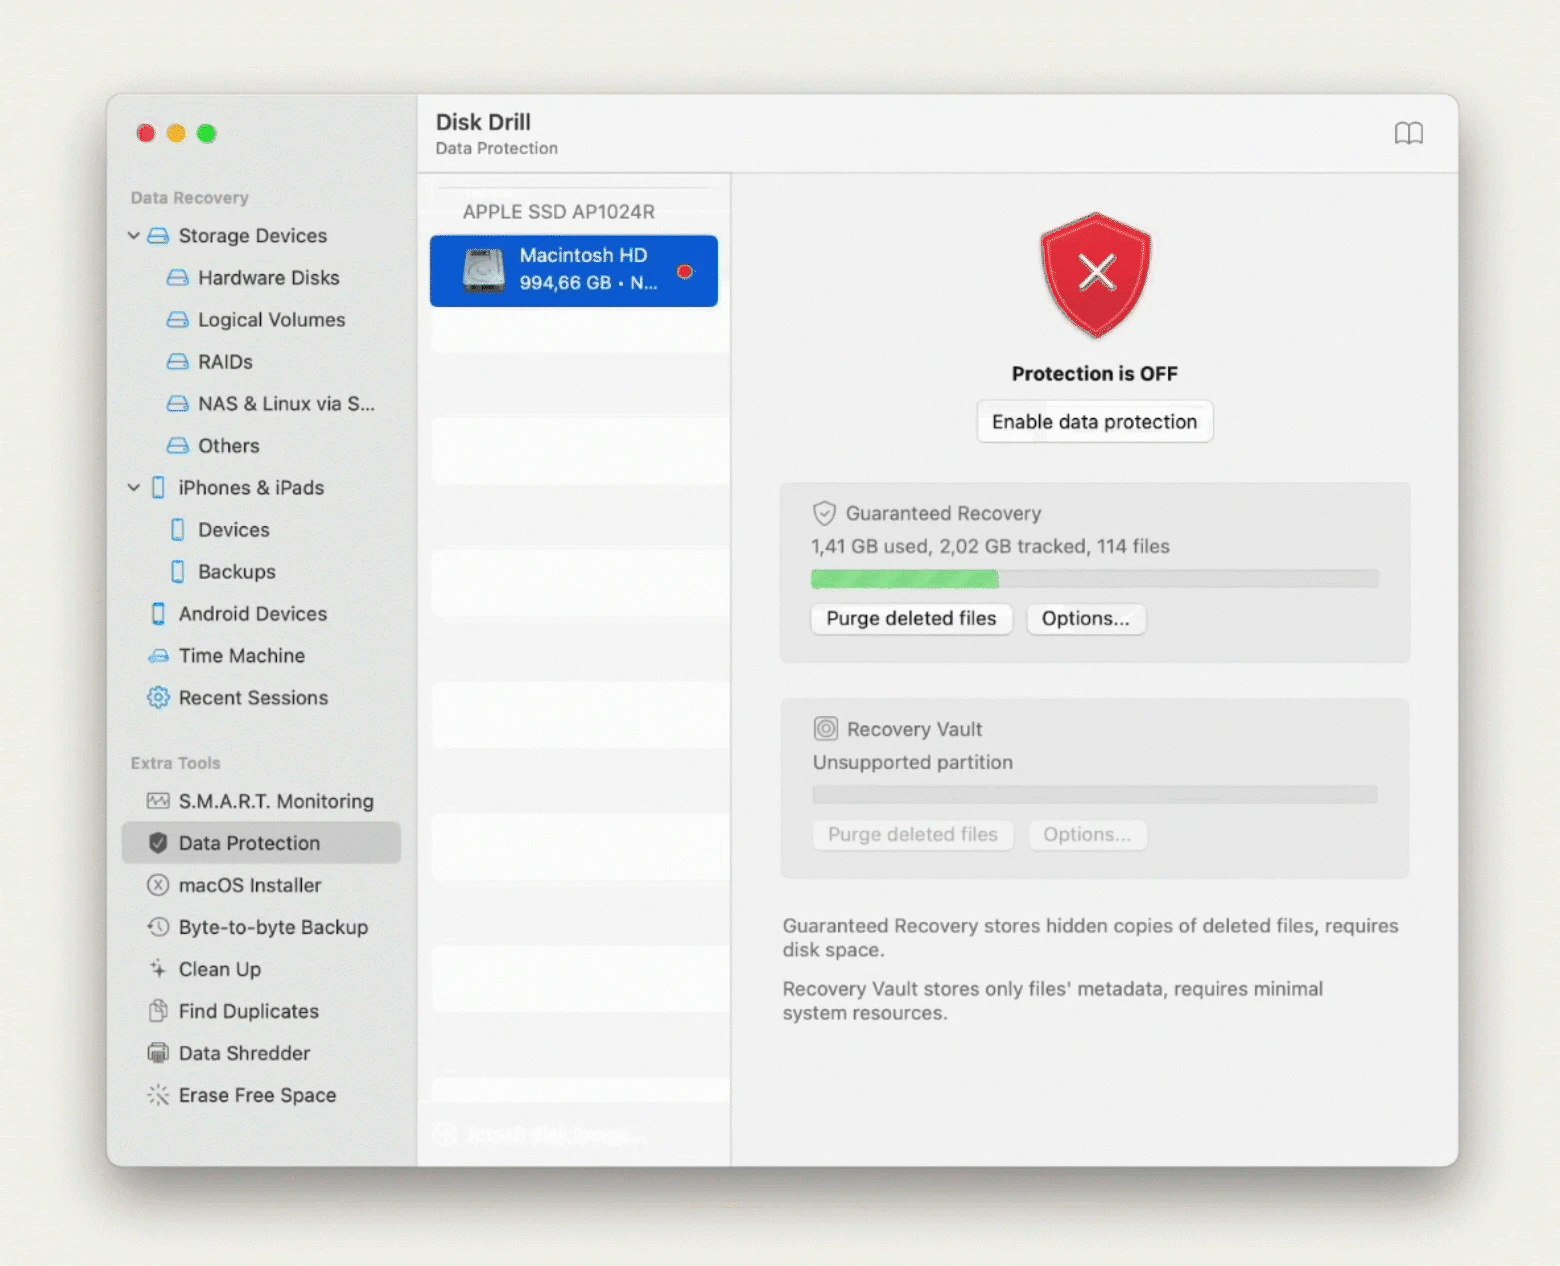Image resolution: width=1560 pixels, height=1266 pixels.
Task: Open the help book icon
Action: coord(1408,133)
